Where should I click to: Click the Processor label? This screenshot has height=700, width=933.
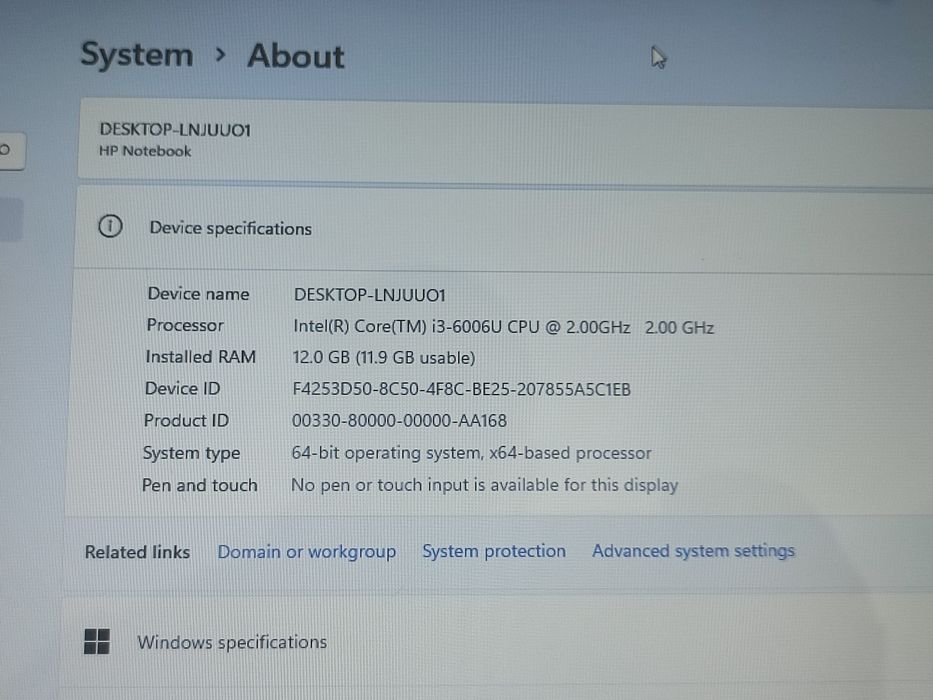coord(185,325)
